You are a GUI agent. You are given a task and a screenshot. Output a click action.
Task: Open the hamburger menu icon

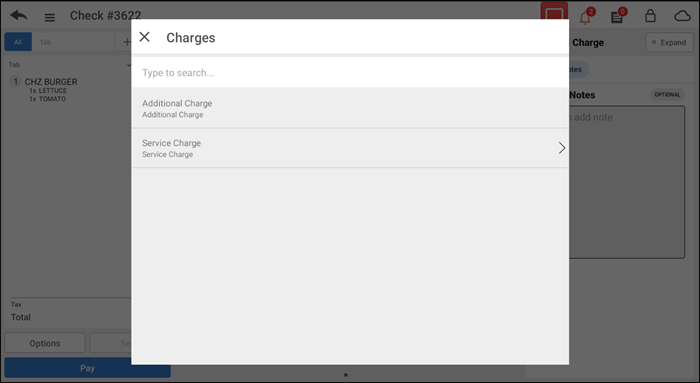pyautogui.click(x=50, y=17)
